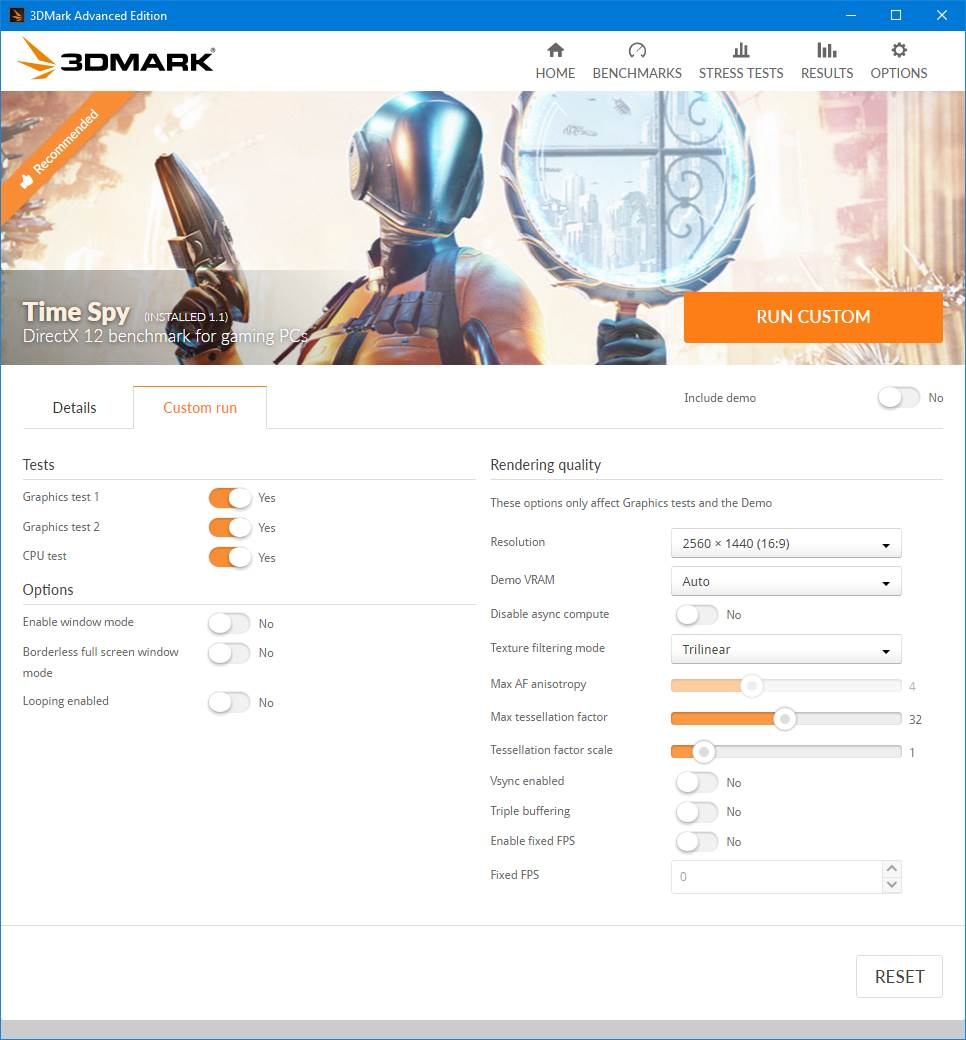Click the Time Spy title text
The height and width of the screenshot is (1040, 966).
coord(76,312)
